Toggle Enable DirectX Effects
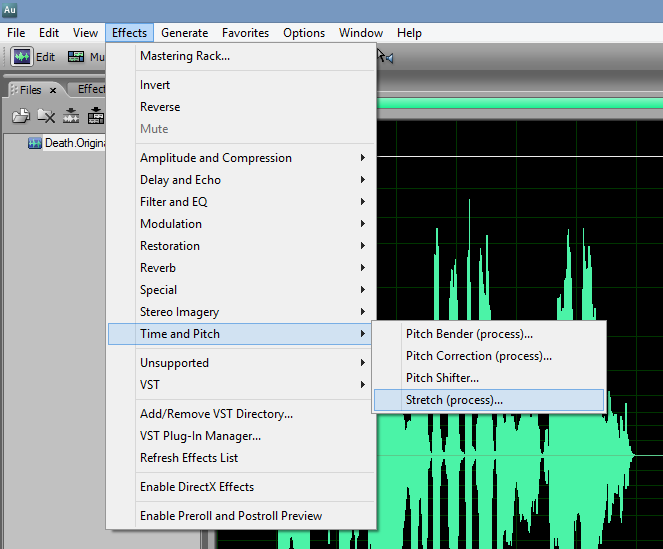This screenshot has height=549, width=663. pos(197,487)
